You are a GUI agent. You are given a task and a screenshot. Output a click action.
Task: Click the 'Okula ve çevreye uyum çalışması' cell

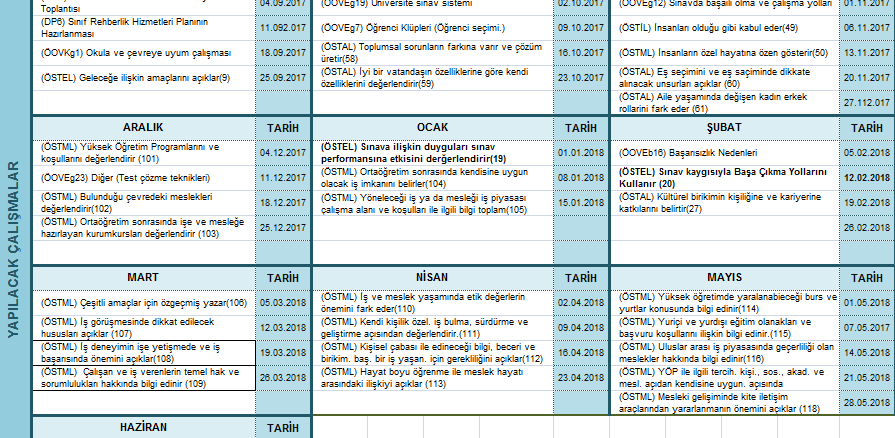pyautogui.click(x=143, y=52)
